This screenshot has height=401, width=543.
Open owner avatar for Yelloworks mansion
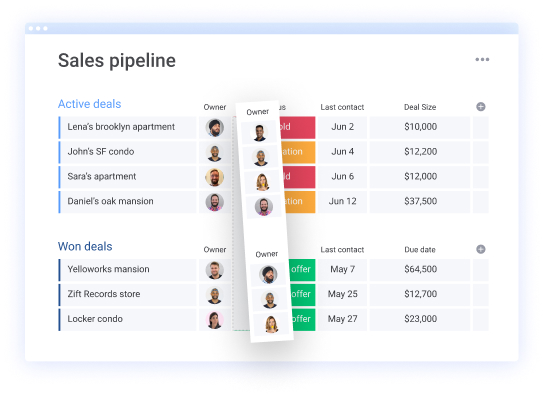tap(214, 270)
